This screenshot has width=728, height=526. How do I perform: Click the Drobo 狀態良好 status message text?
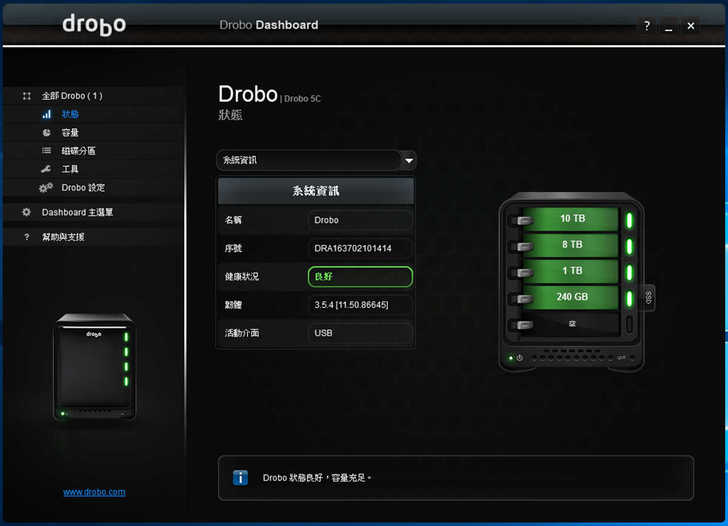click(317, 478)
